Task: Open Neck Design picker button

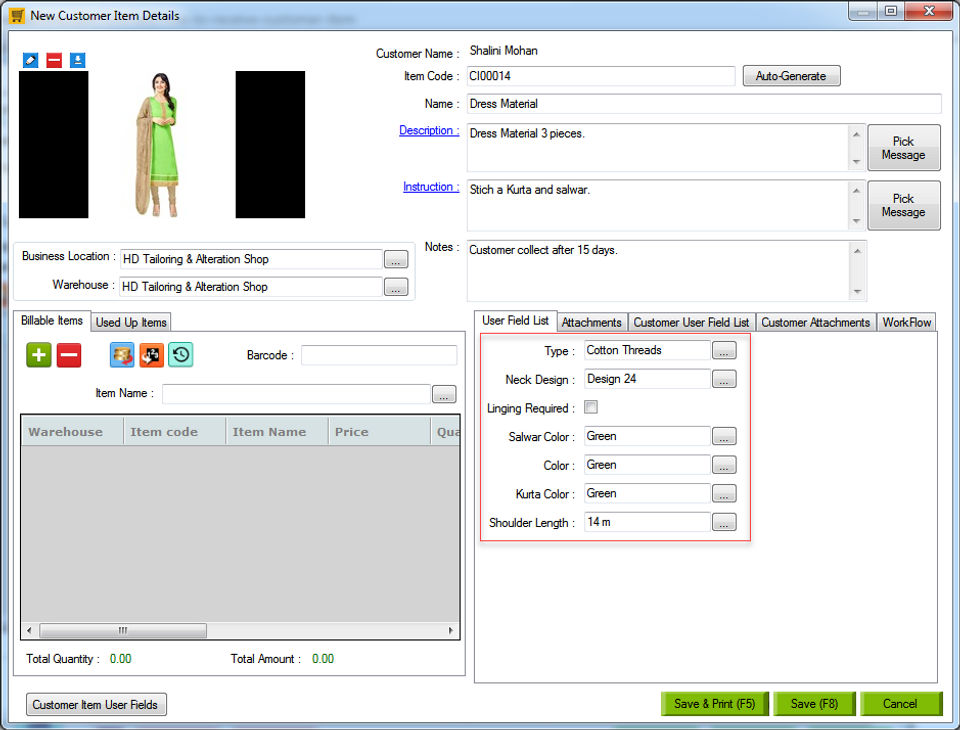Action: (724, 379)
